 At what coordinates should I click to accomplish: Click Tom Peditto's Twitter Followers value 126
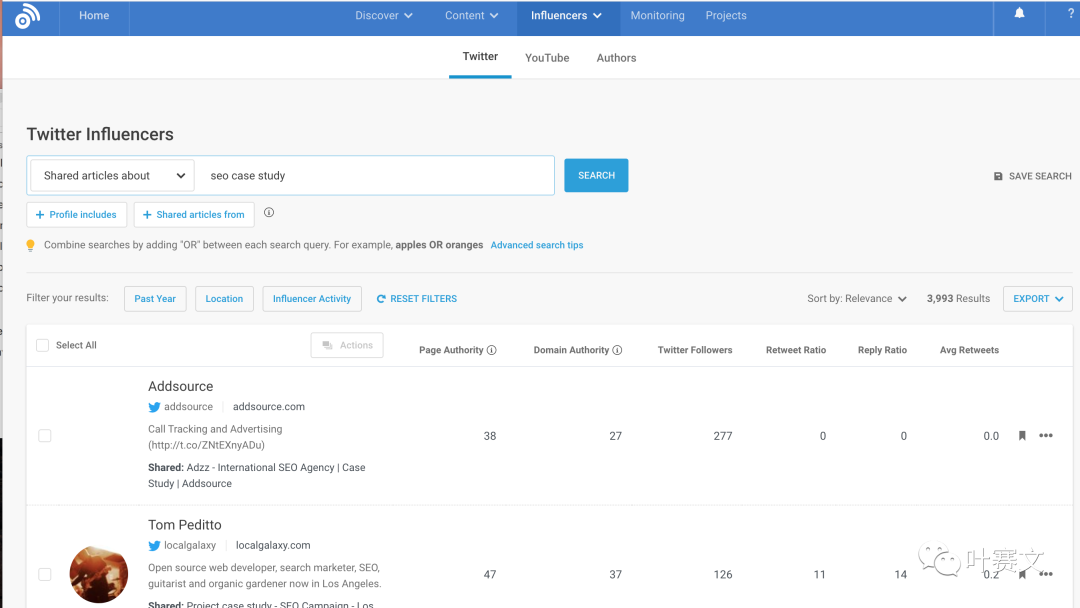pyautogui.click(x=723, y=574)
